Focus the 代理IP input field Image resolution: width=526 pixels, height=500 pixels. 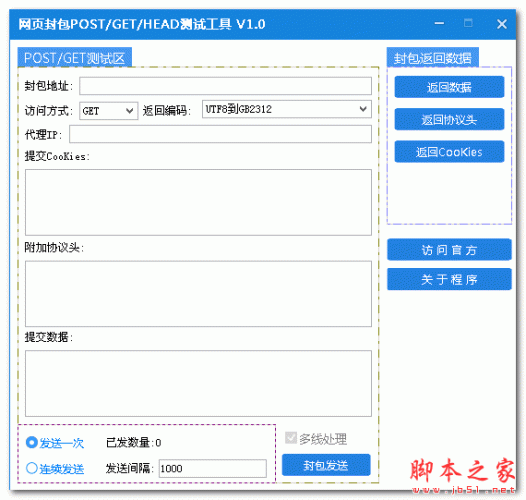(220, 134)
